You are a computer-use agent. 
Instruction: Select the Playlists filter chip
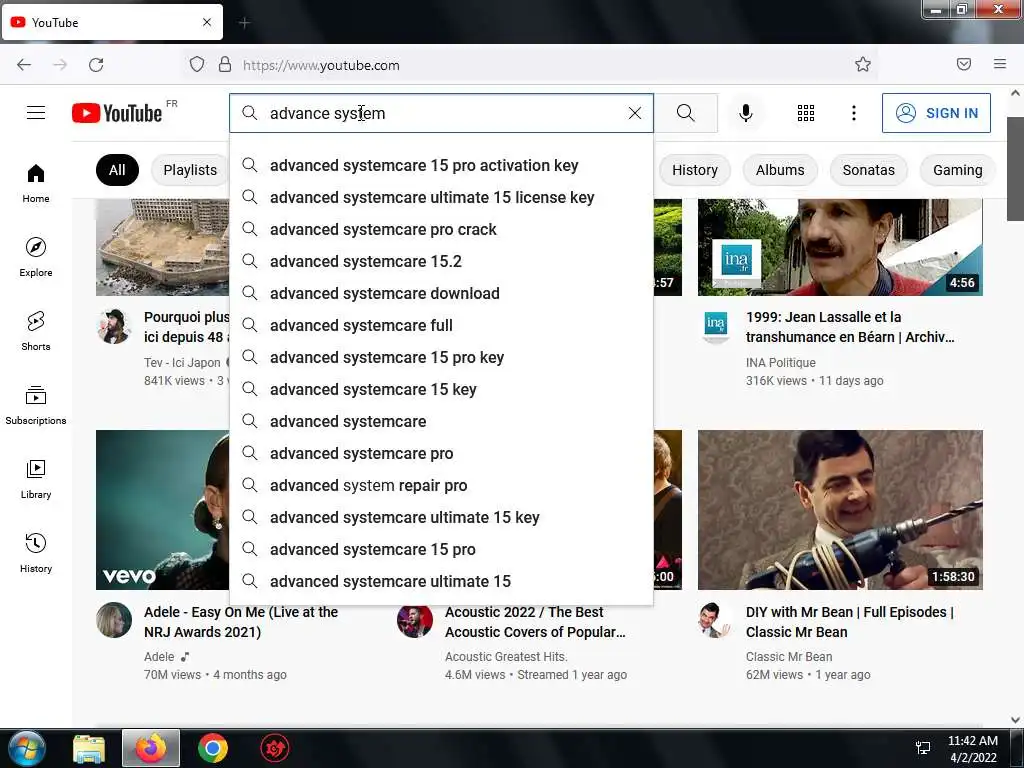(190, 170)
